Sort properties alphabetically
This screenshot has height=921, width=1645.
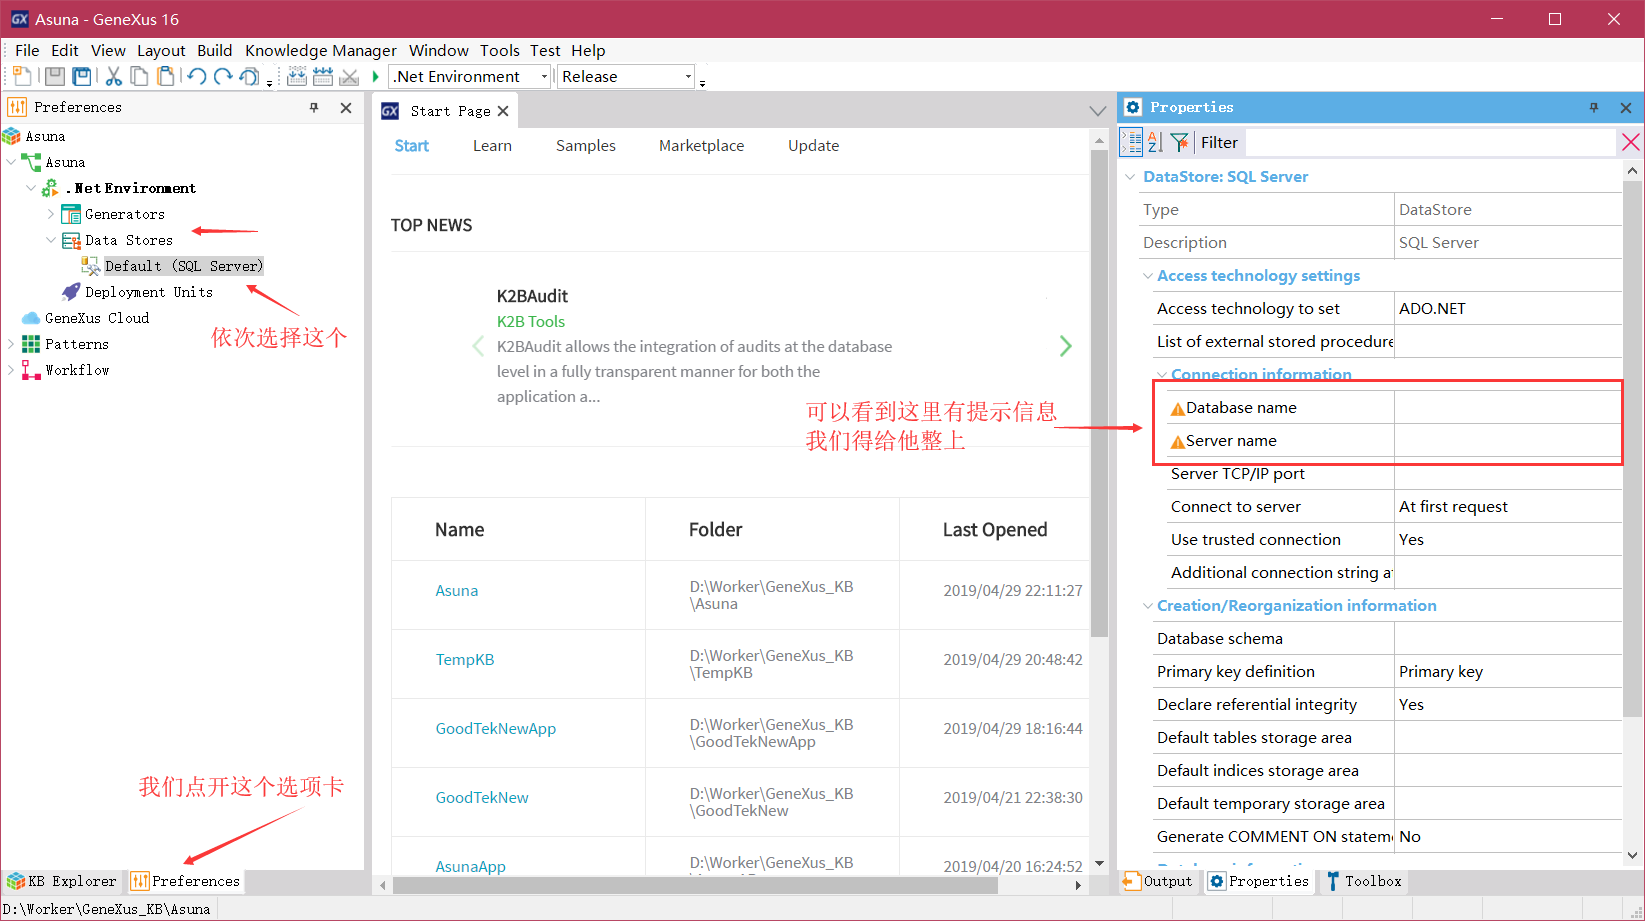(1155, 142)
